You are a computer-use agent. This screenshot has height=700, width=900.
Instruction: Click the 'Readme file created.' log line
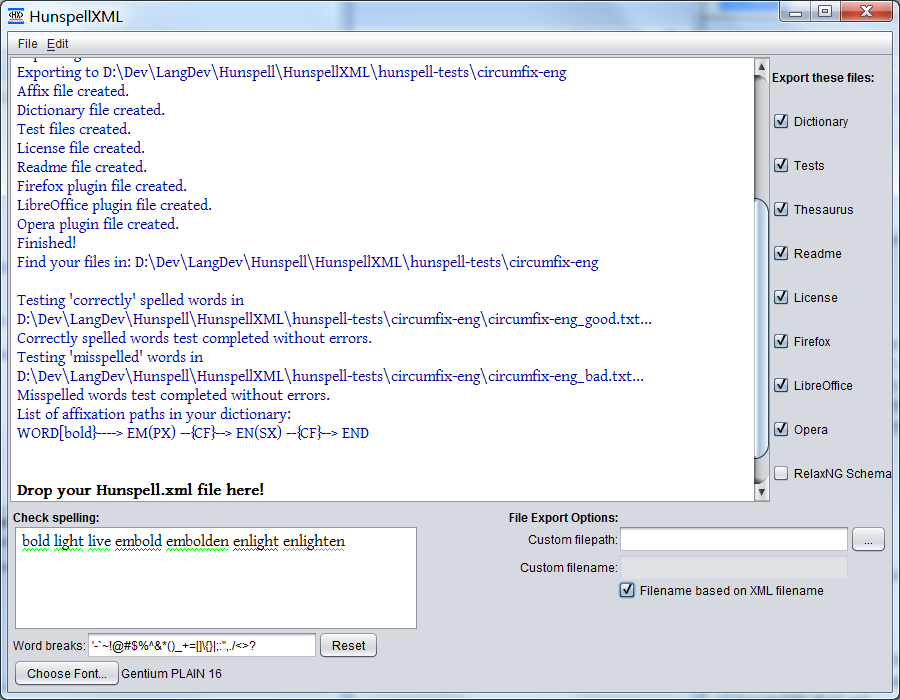(82, 167)
